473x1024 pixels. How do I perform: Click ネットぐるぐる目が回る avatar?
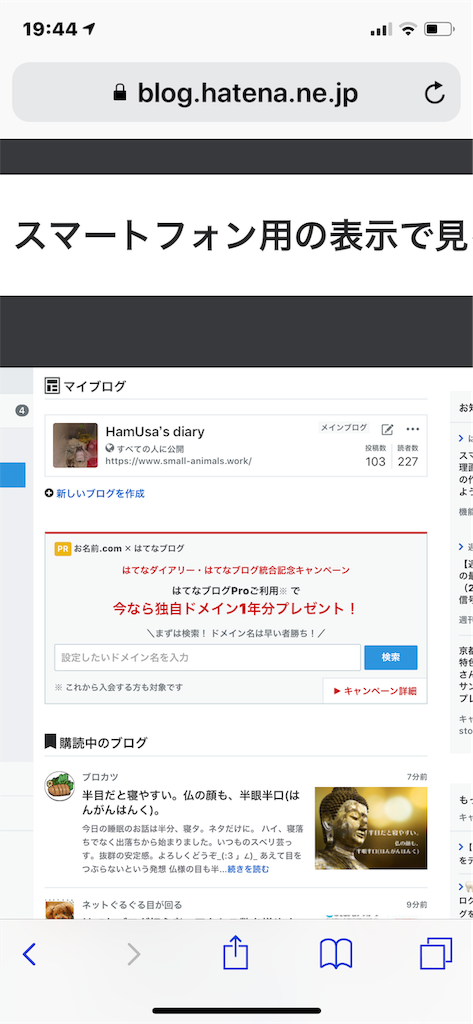(59, 908)
